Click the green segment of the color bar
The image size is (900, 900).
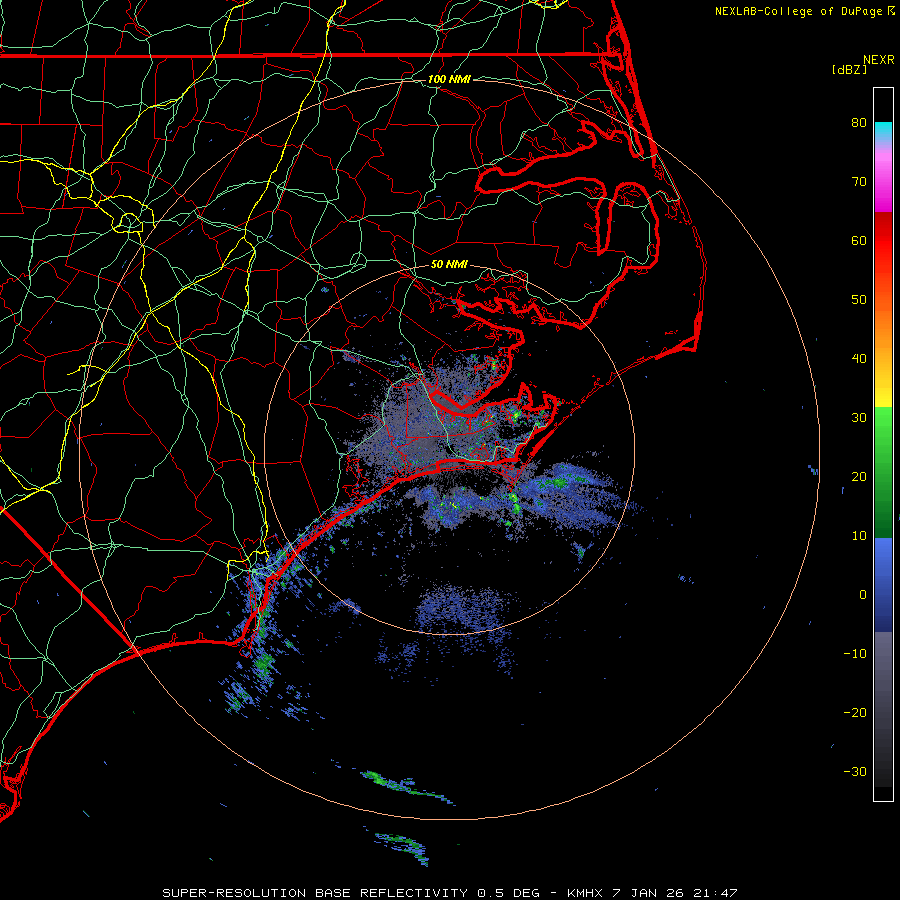(883, 472)
